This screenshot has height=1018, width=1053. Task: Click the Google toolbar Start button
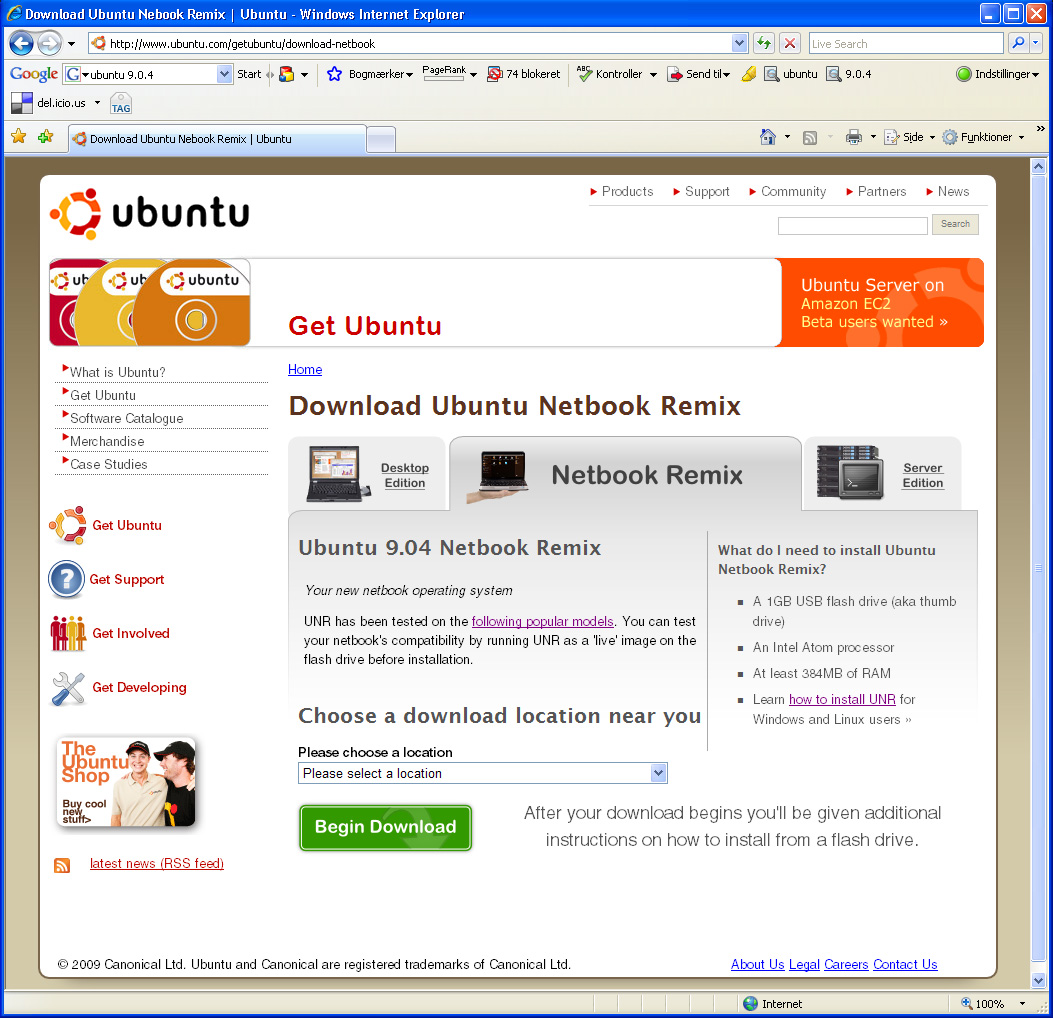(248, 74)
